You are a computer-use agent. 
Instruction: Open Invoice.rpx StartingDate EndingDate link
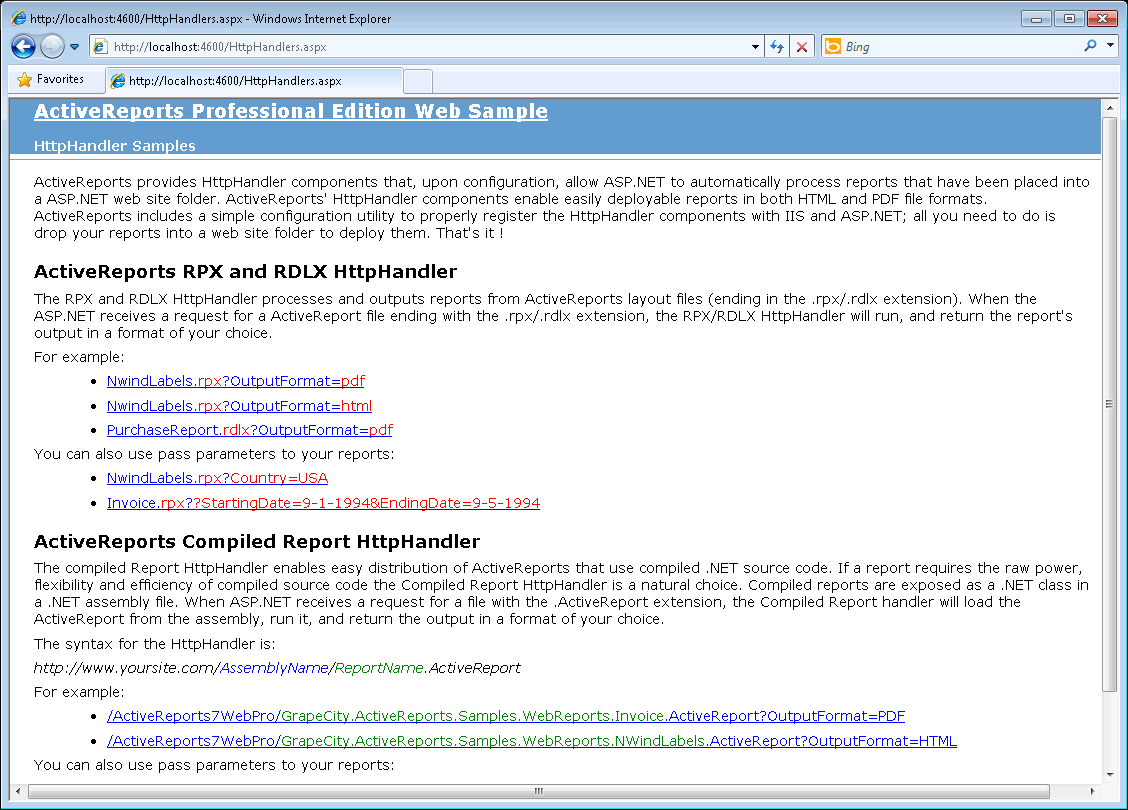coord(324,503)
